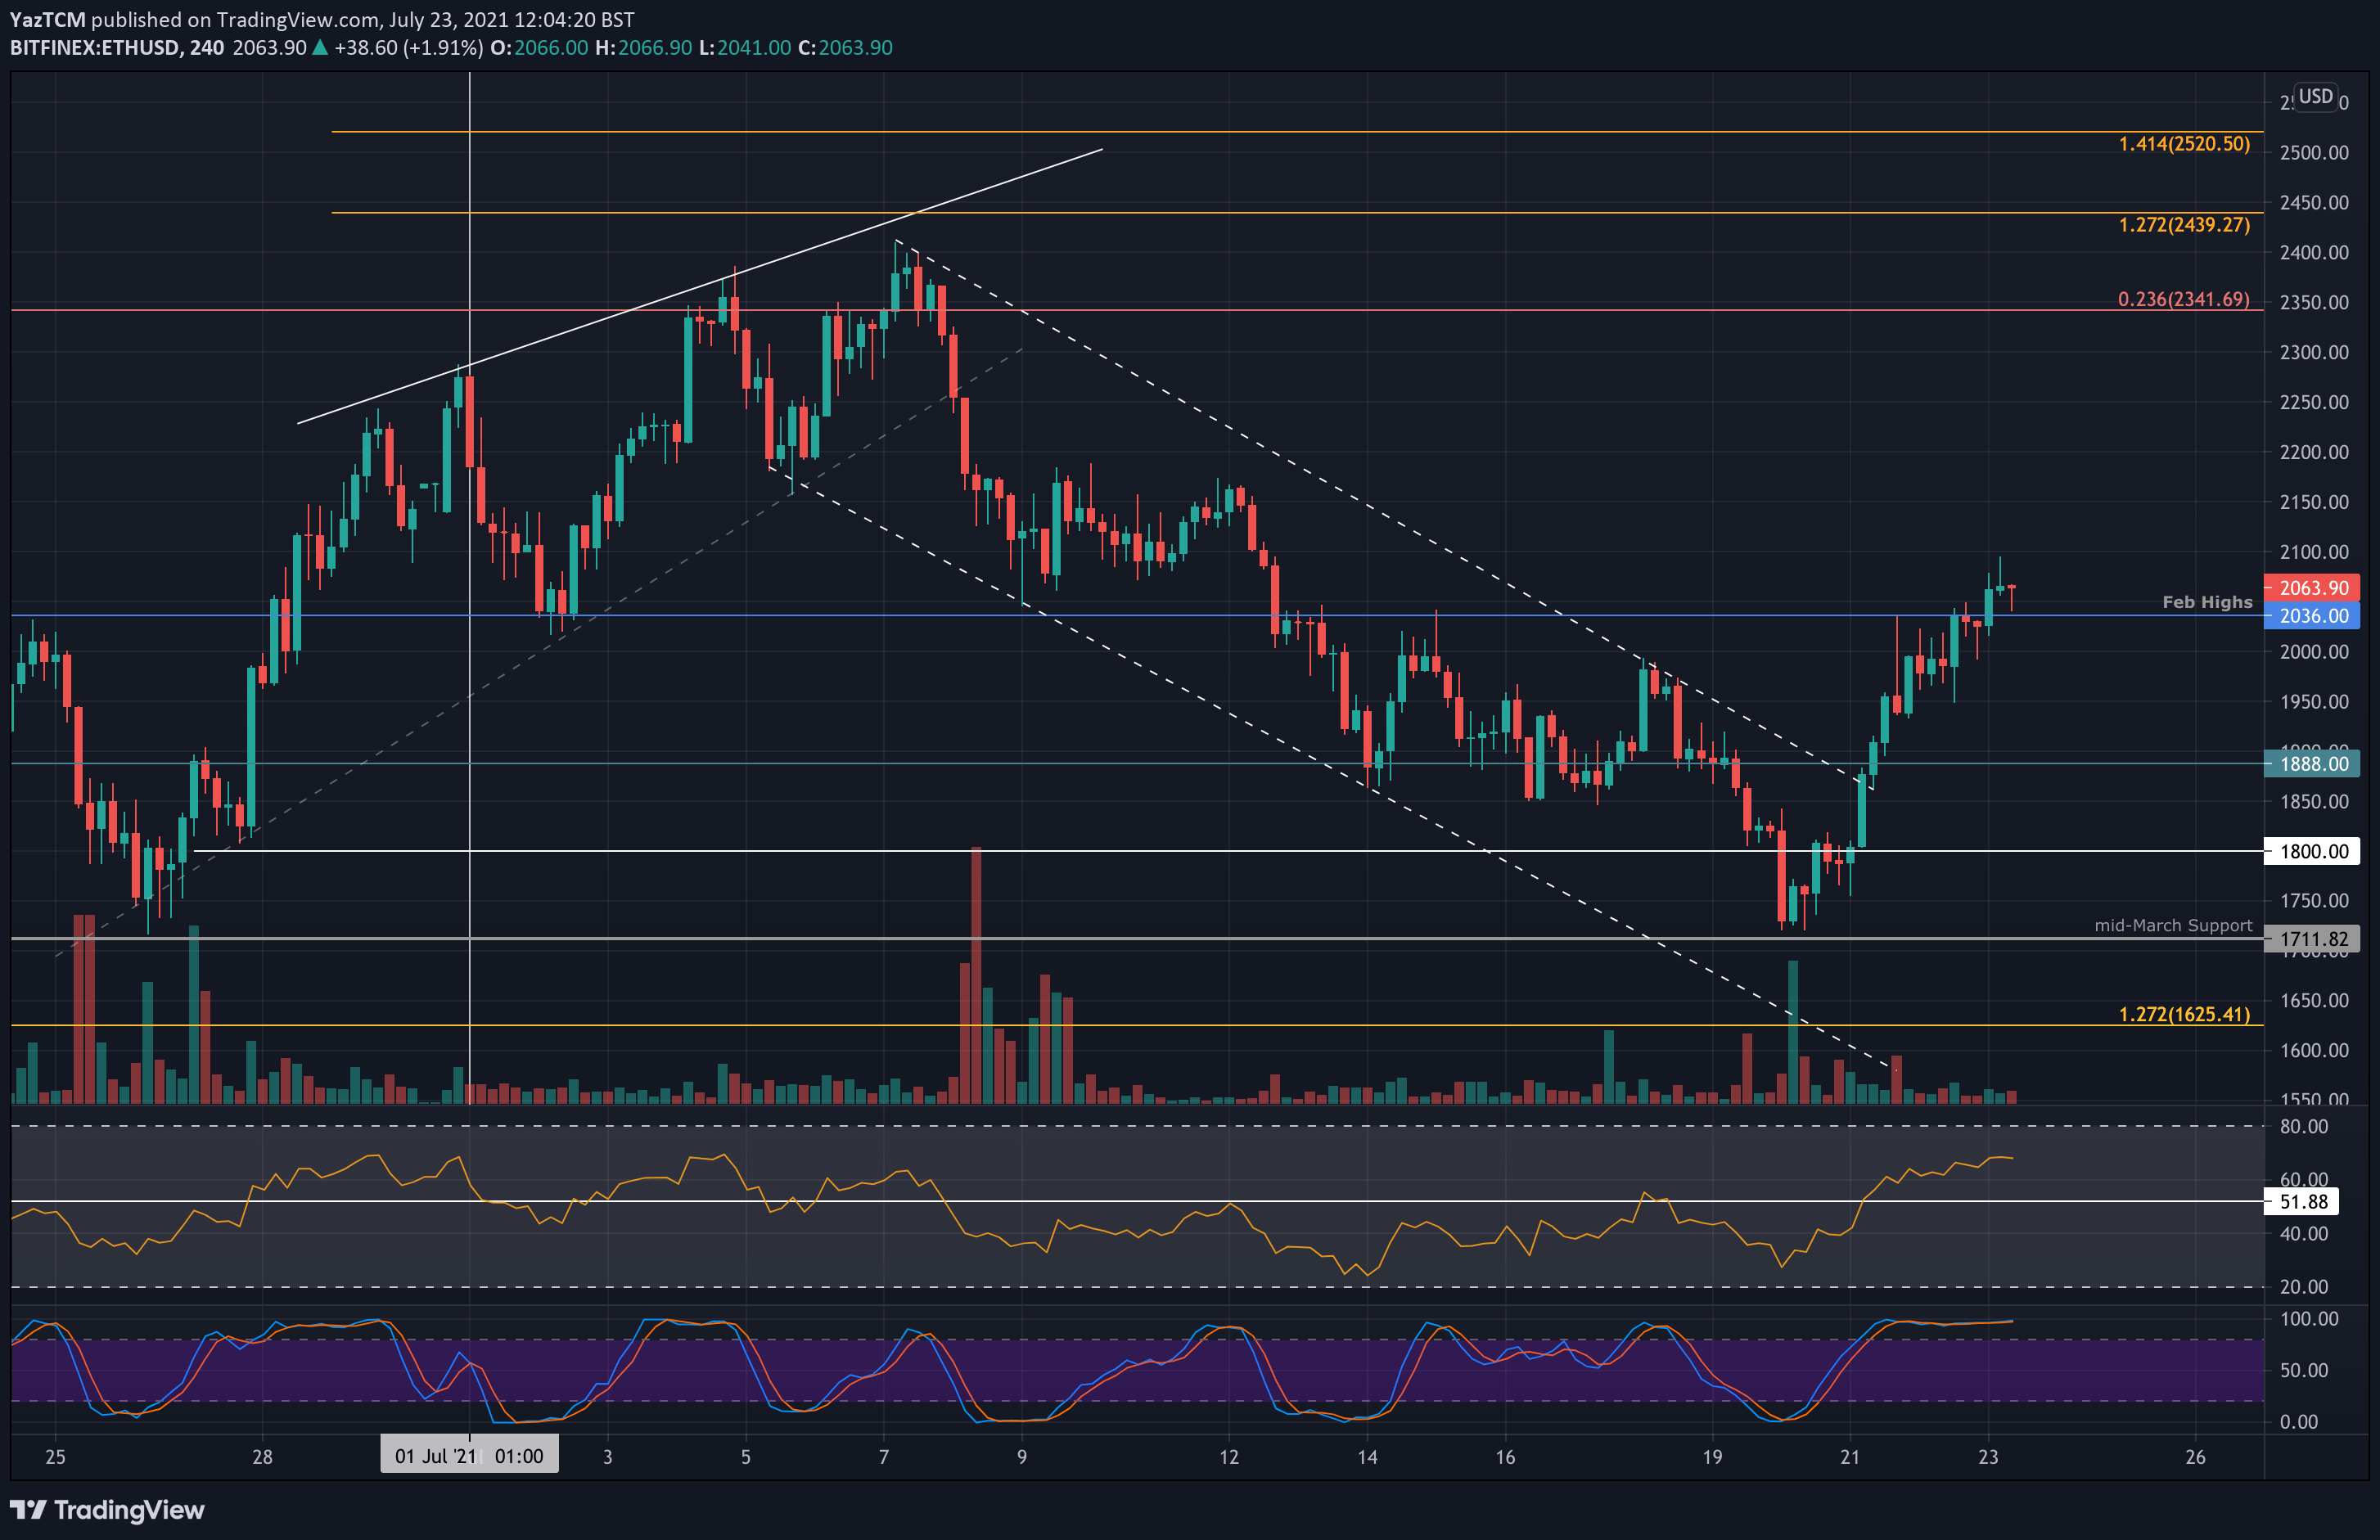Click the date 23 on time axis
The height and width of the screenshot is (1540, 2380).
point(1988,1457)
